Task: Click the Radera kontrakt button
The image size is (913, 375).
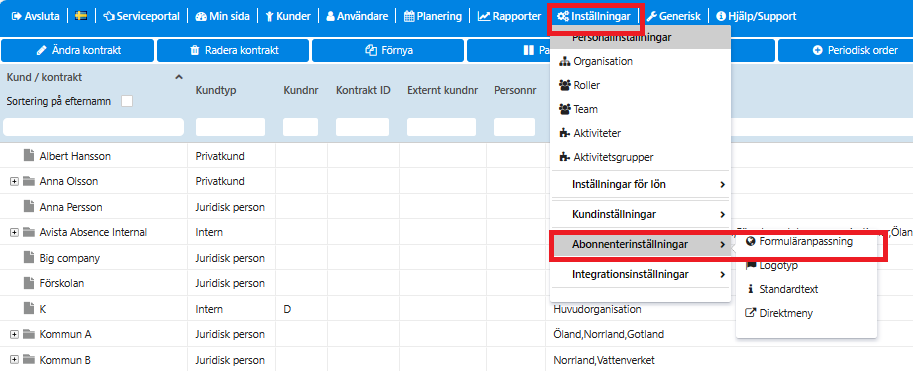Action: coord(233,51)
